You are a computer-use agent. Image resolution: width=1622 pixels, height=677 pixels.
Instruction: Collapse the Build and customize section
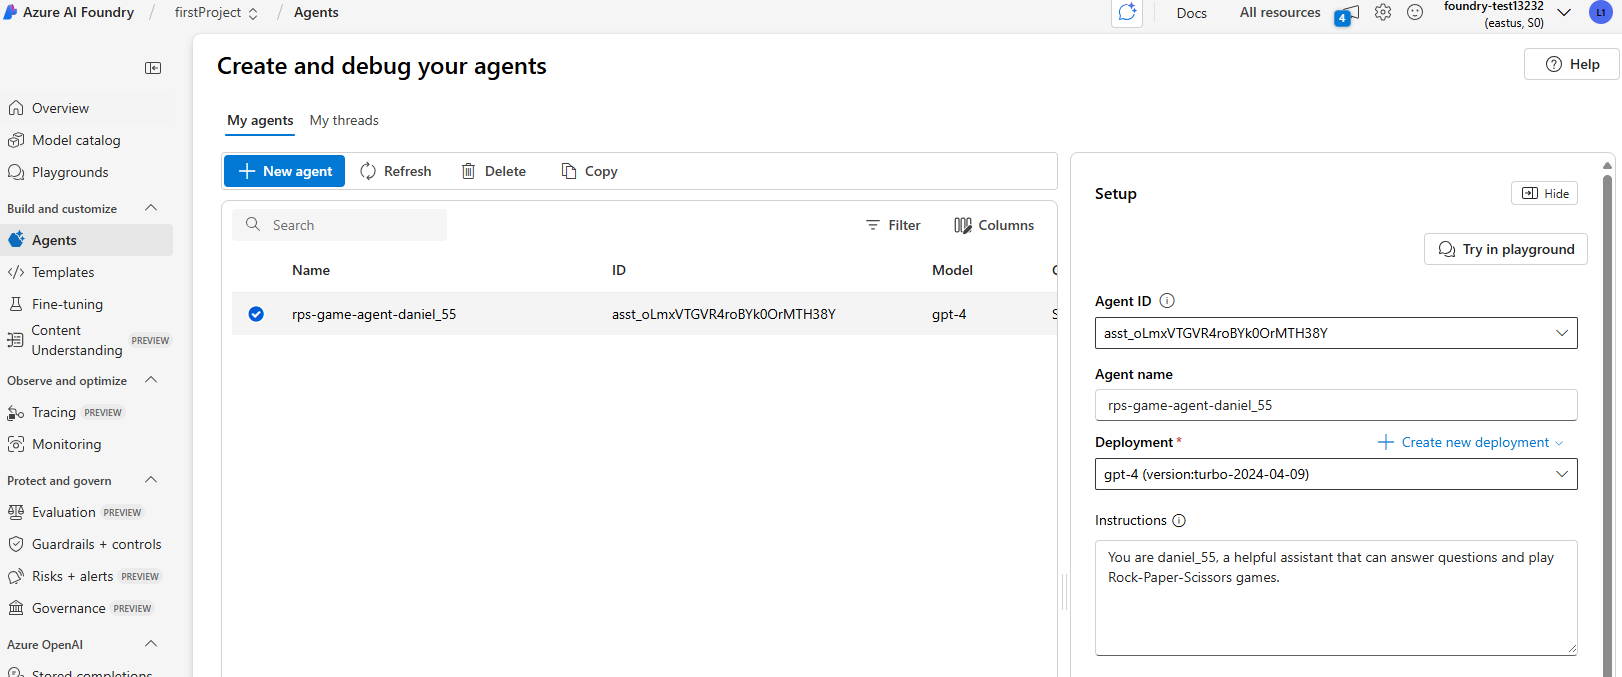(x=151, y=208)
